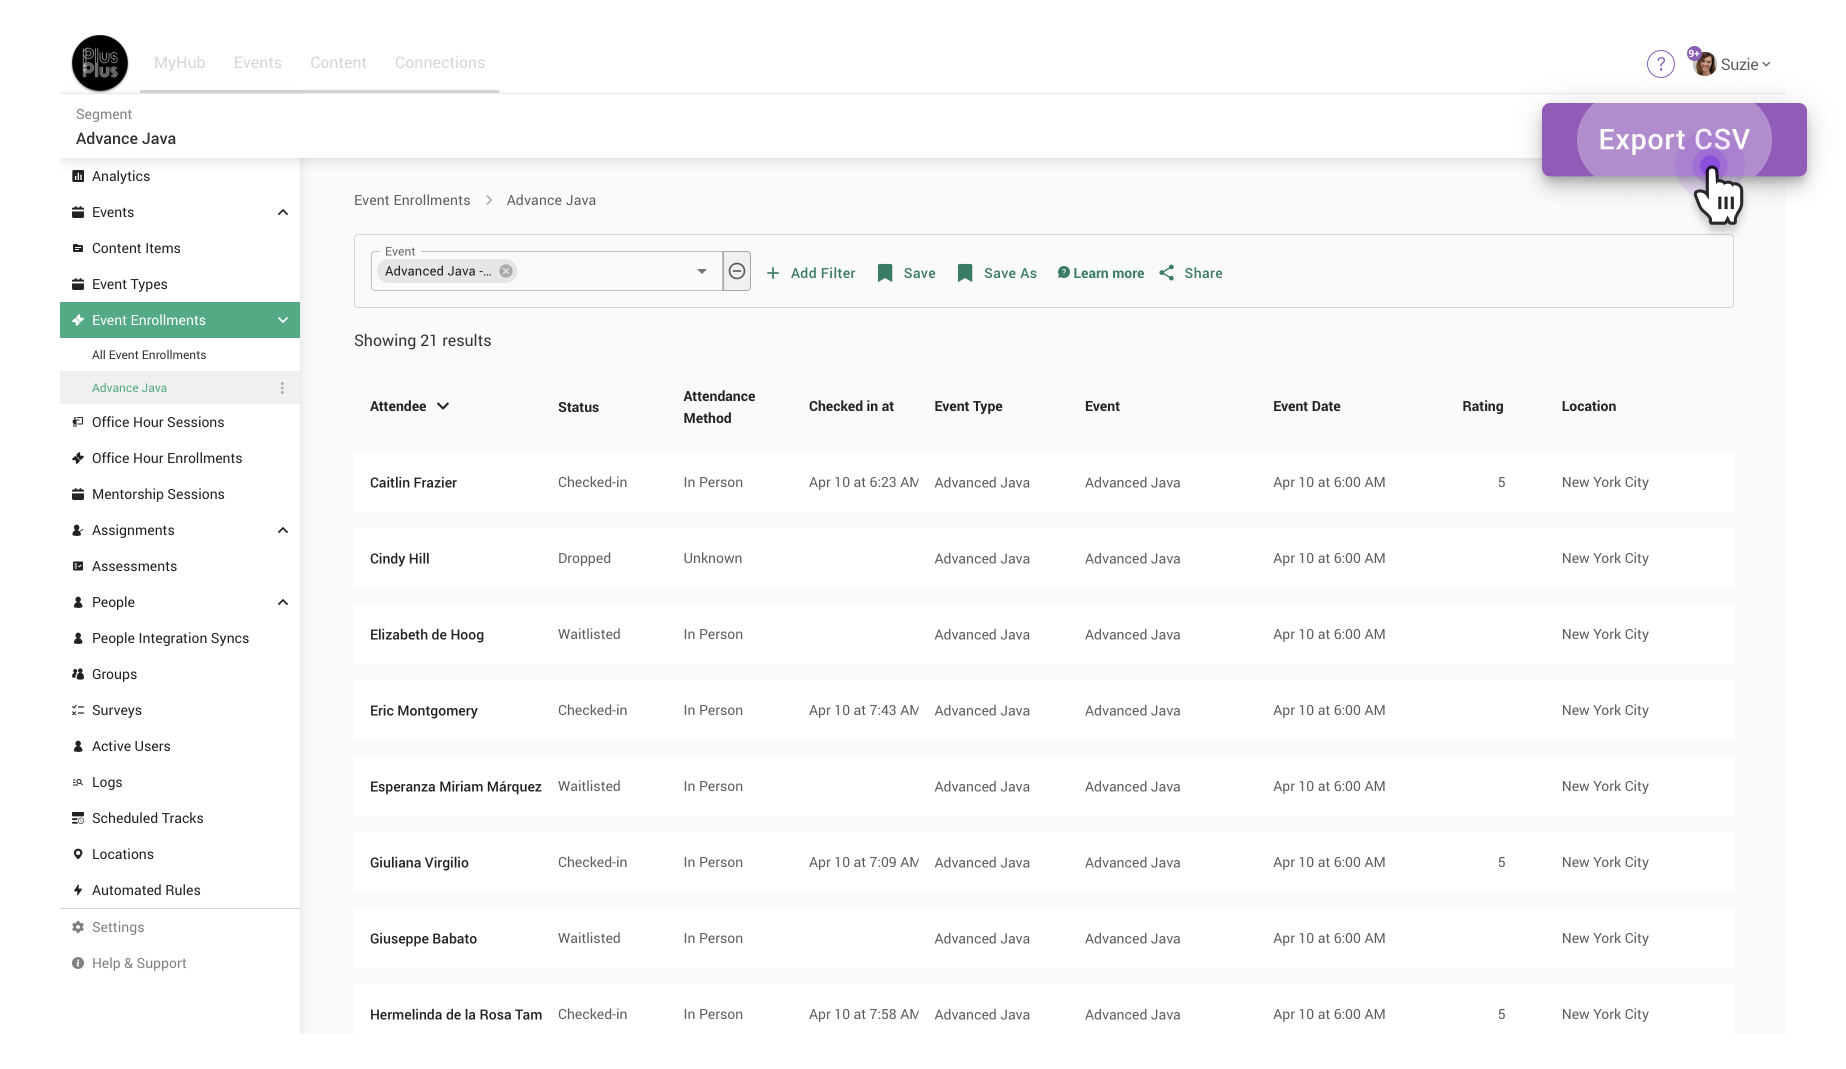The image size is (1846, 1069).
Task: Click the Learn more link
Action: click(x=1101, y=273)
